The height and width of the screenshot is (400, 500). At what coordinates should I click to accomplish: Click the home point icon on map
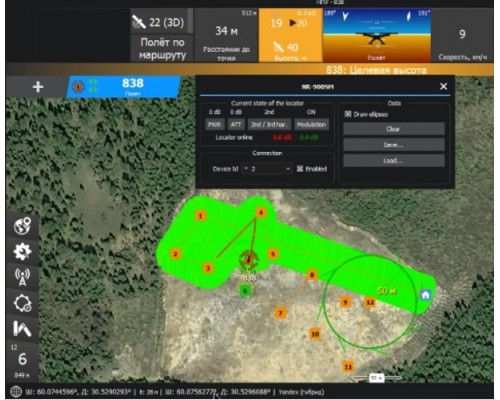pos(425,295)
